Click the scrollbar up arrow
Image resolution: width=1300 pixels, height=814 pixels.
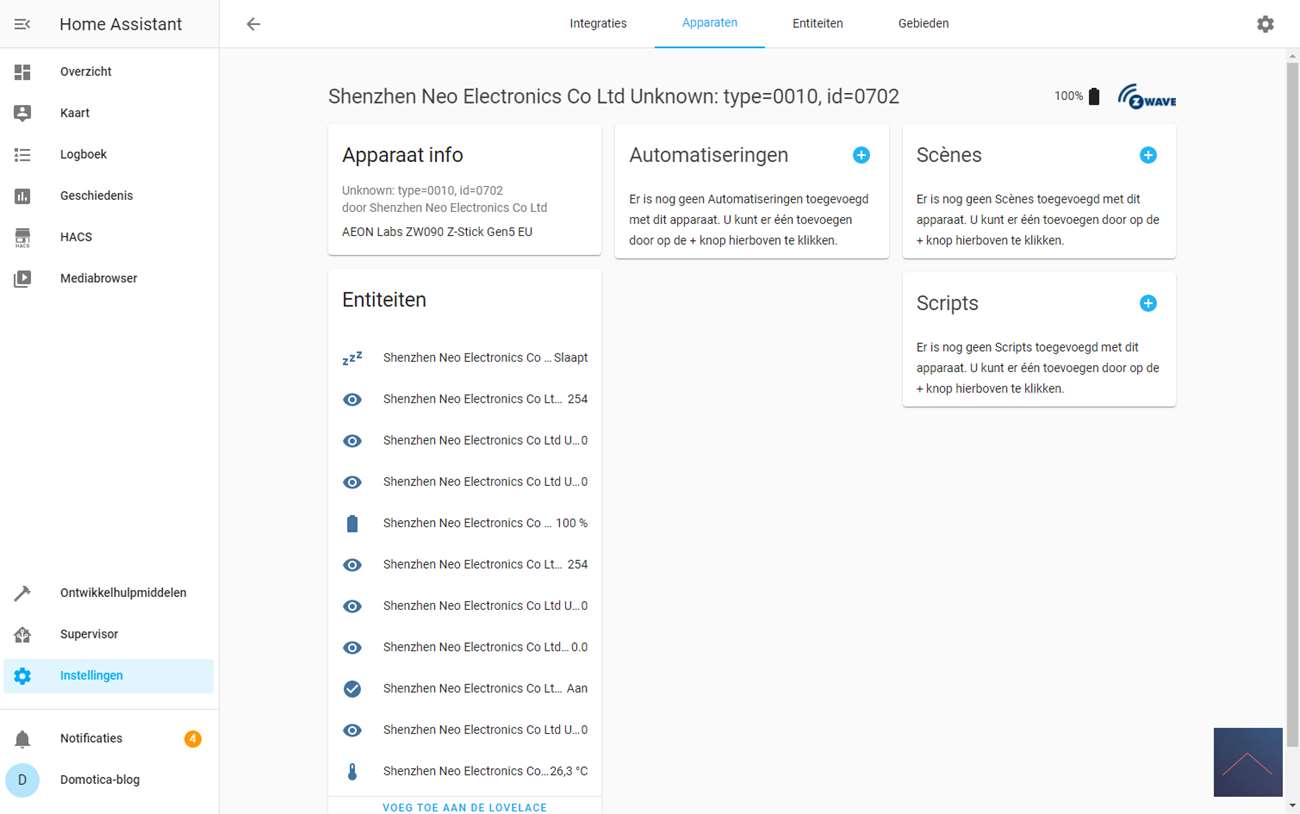[x=1292, y=54]
